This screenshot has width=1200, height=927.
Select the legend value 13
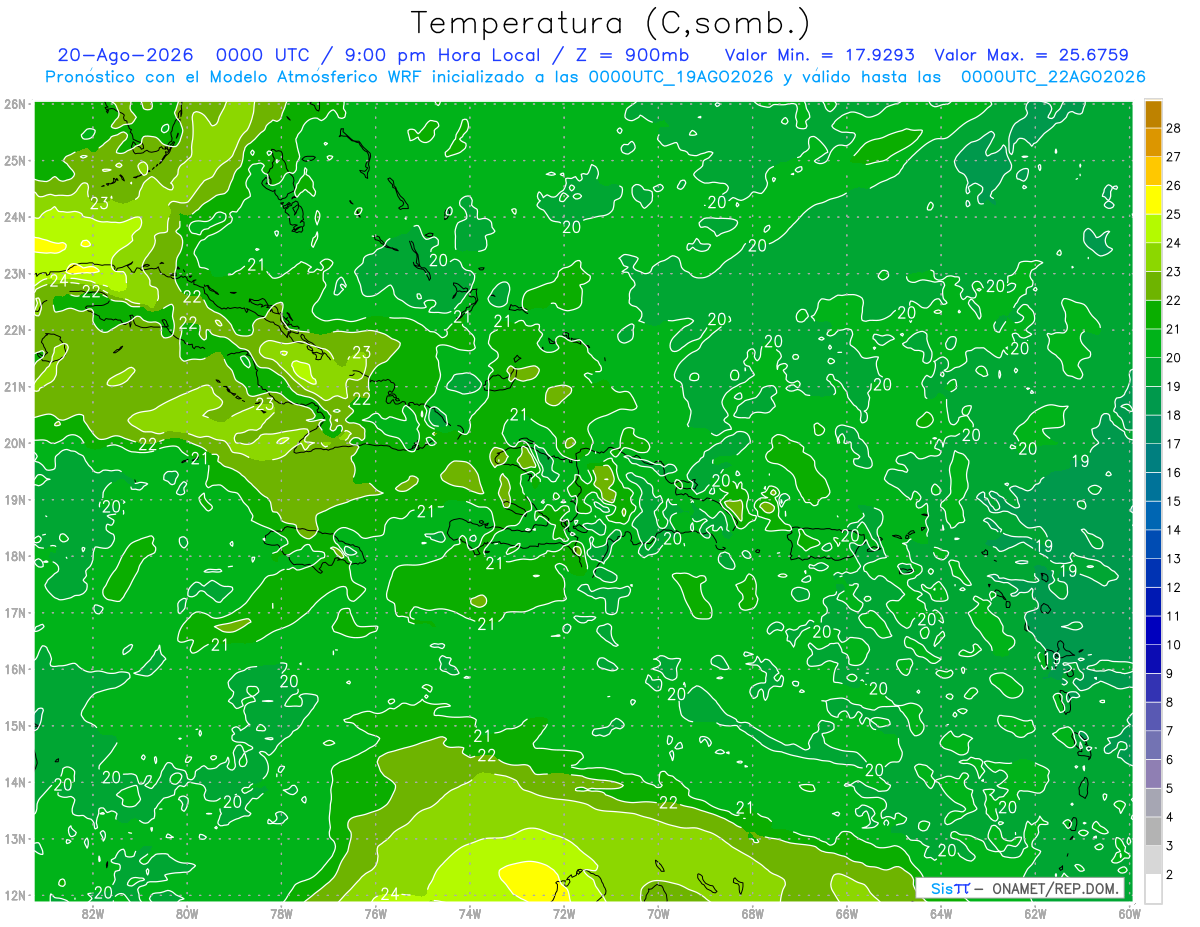pos(1174,558)
